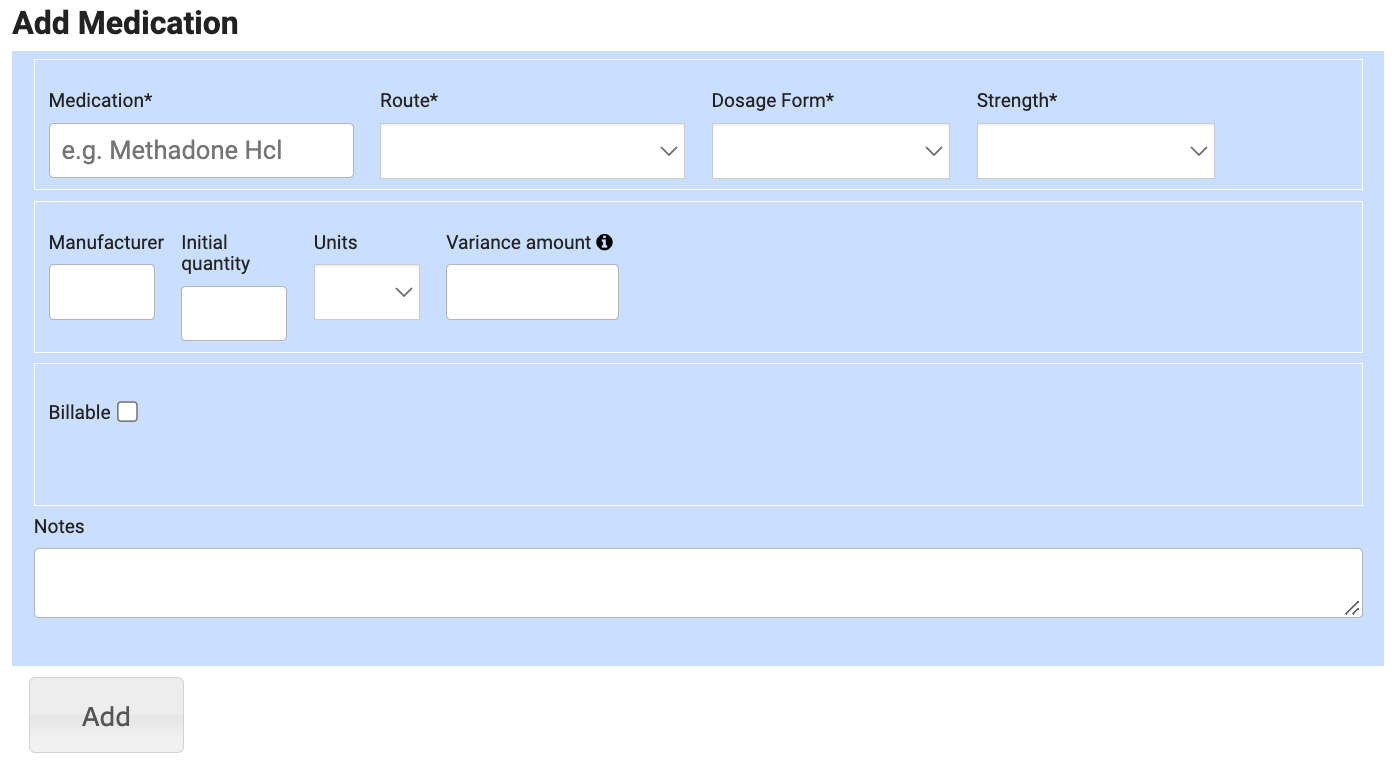The height and width of the screenshot is (768, 1392).
Task: Click the Variance amount text field
Action: pos(532,292)
